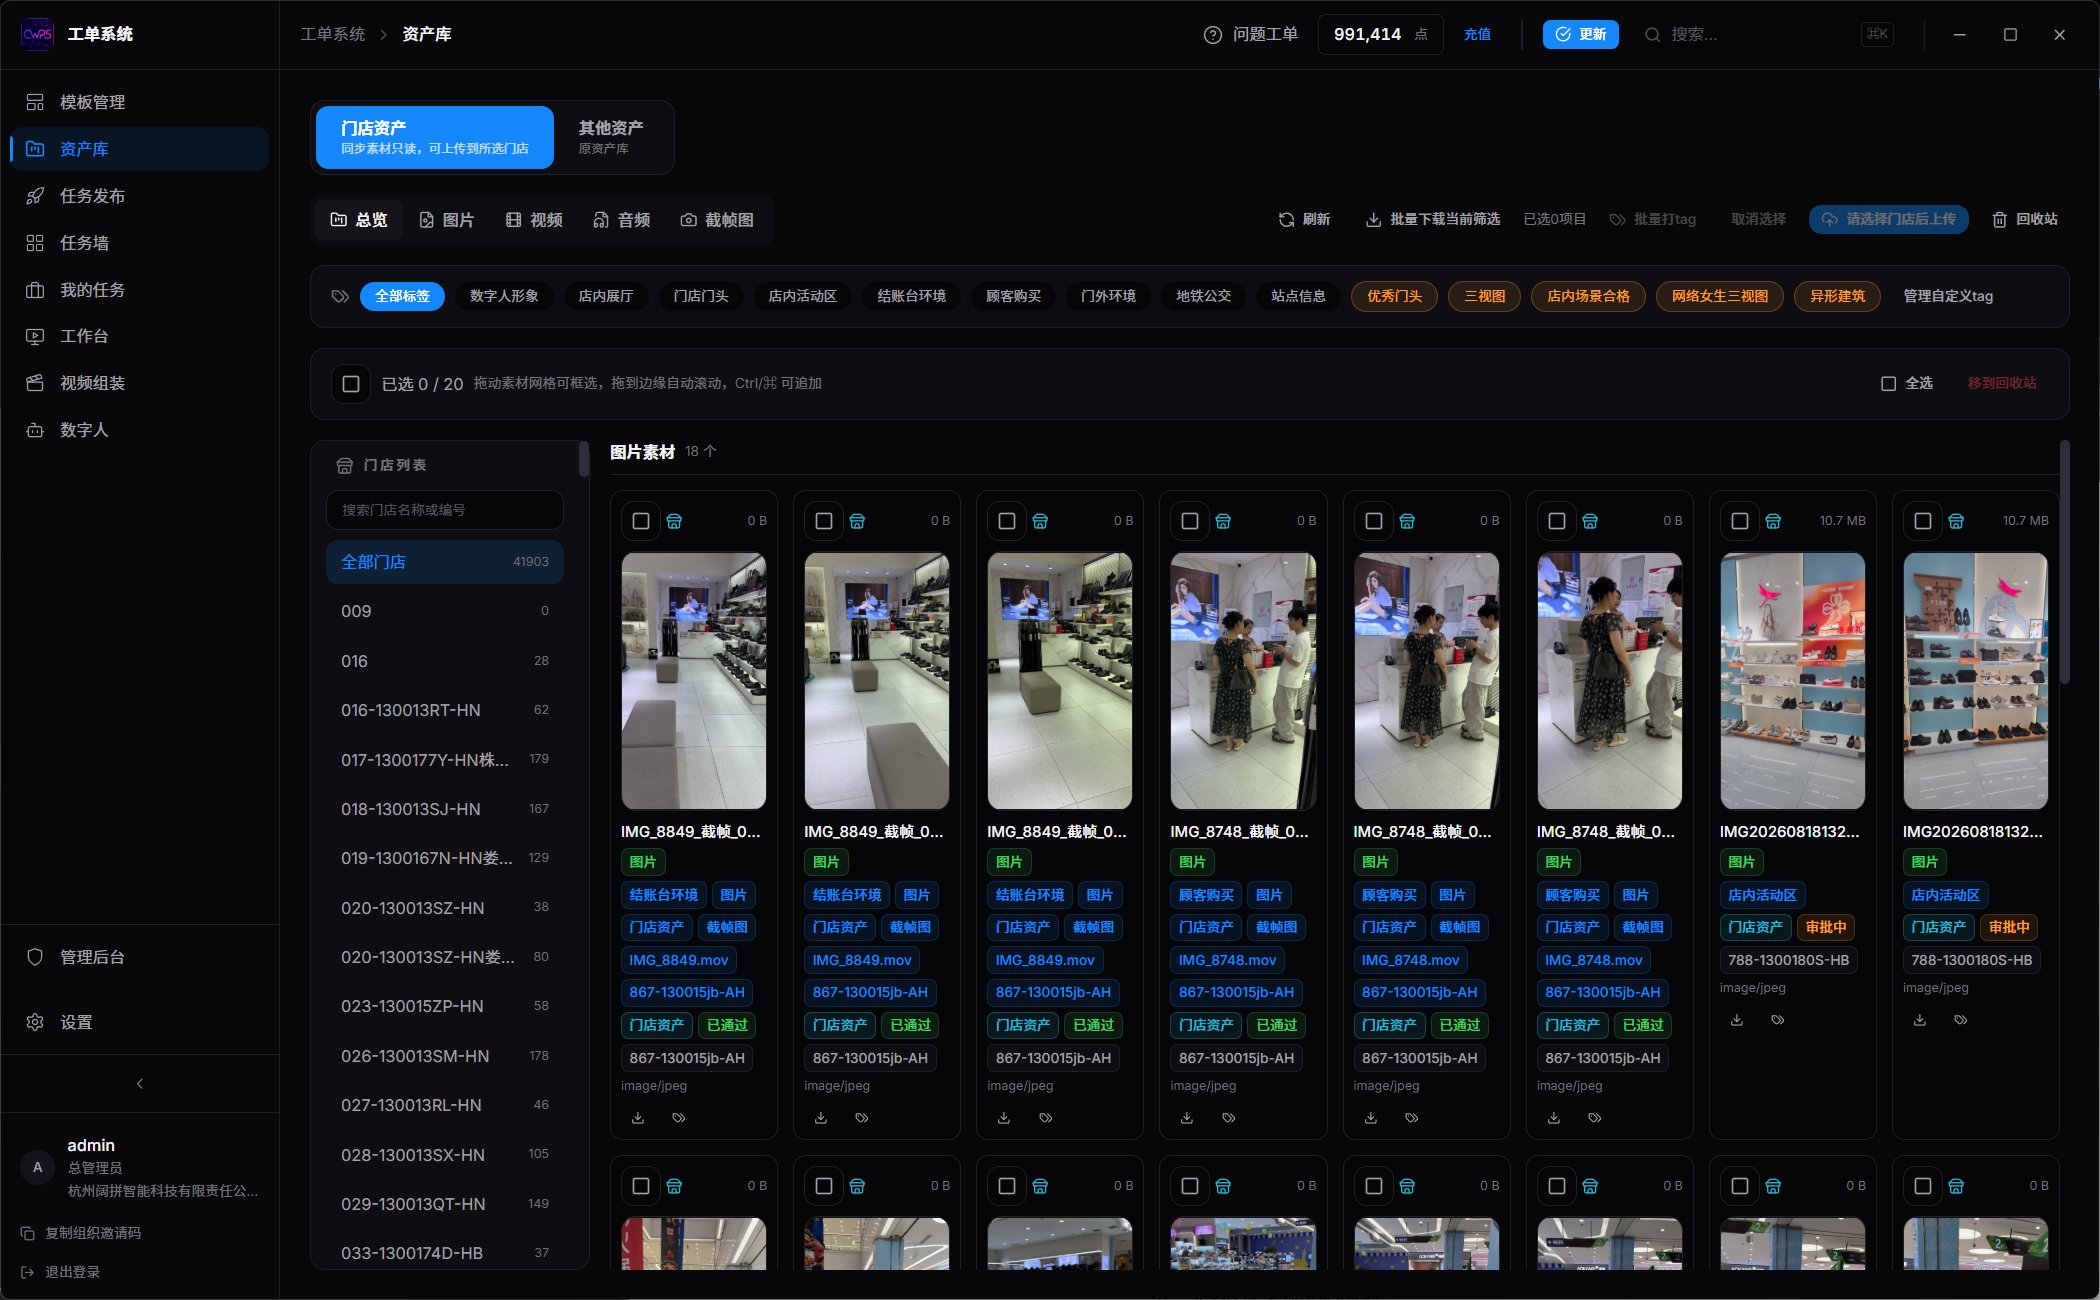Click the 刷新 refresh button
The height and width of the screenshot is (1300, 2100).
pos(1304,219)
